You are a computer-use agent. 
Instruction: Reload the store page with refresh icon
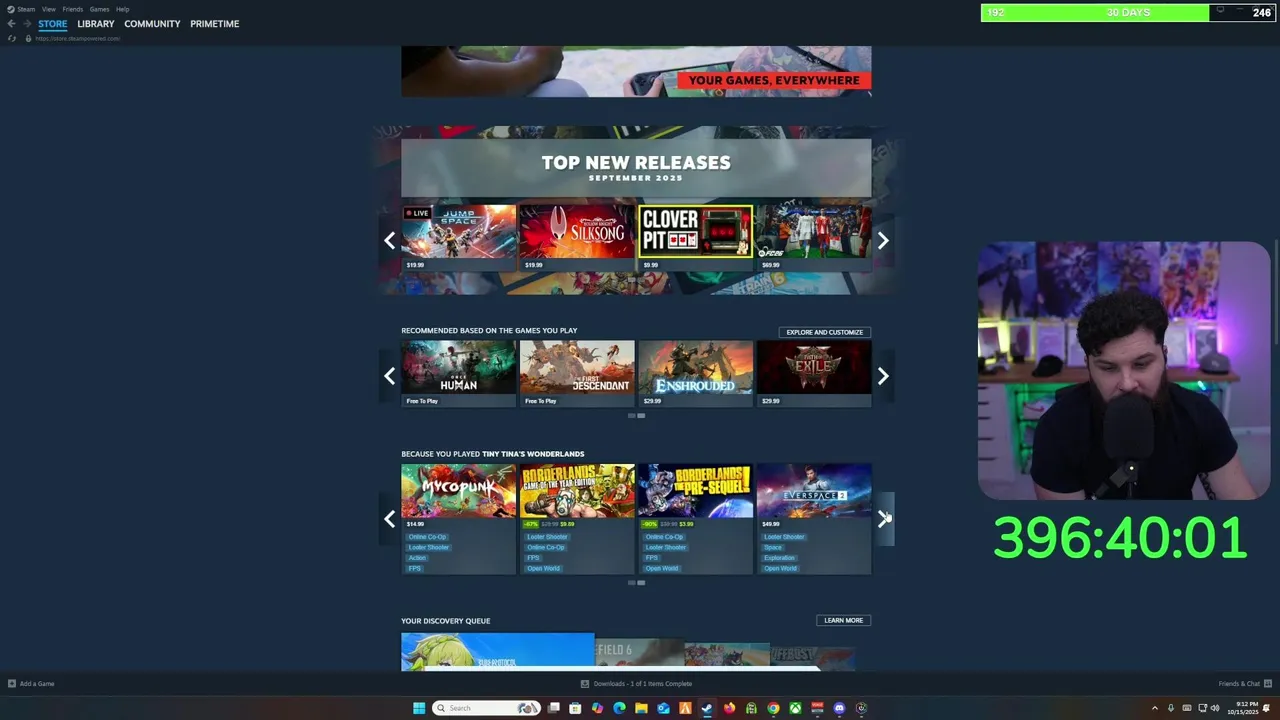pyautogui.click(x=12, y=38)
